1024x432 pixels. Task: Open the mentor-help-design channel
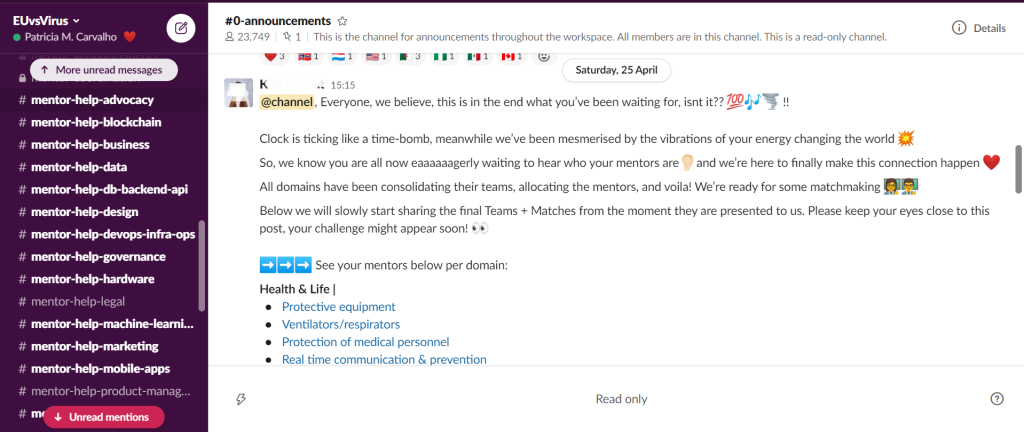click(84, 211)
